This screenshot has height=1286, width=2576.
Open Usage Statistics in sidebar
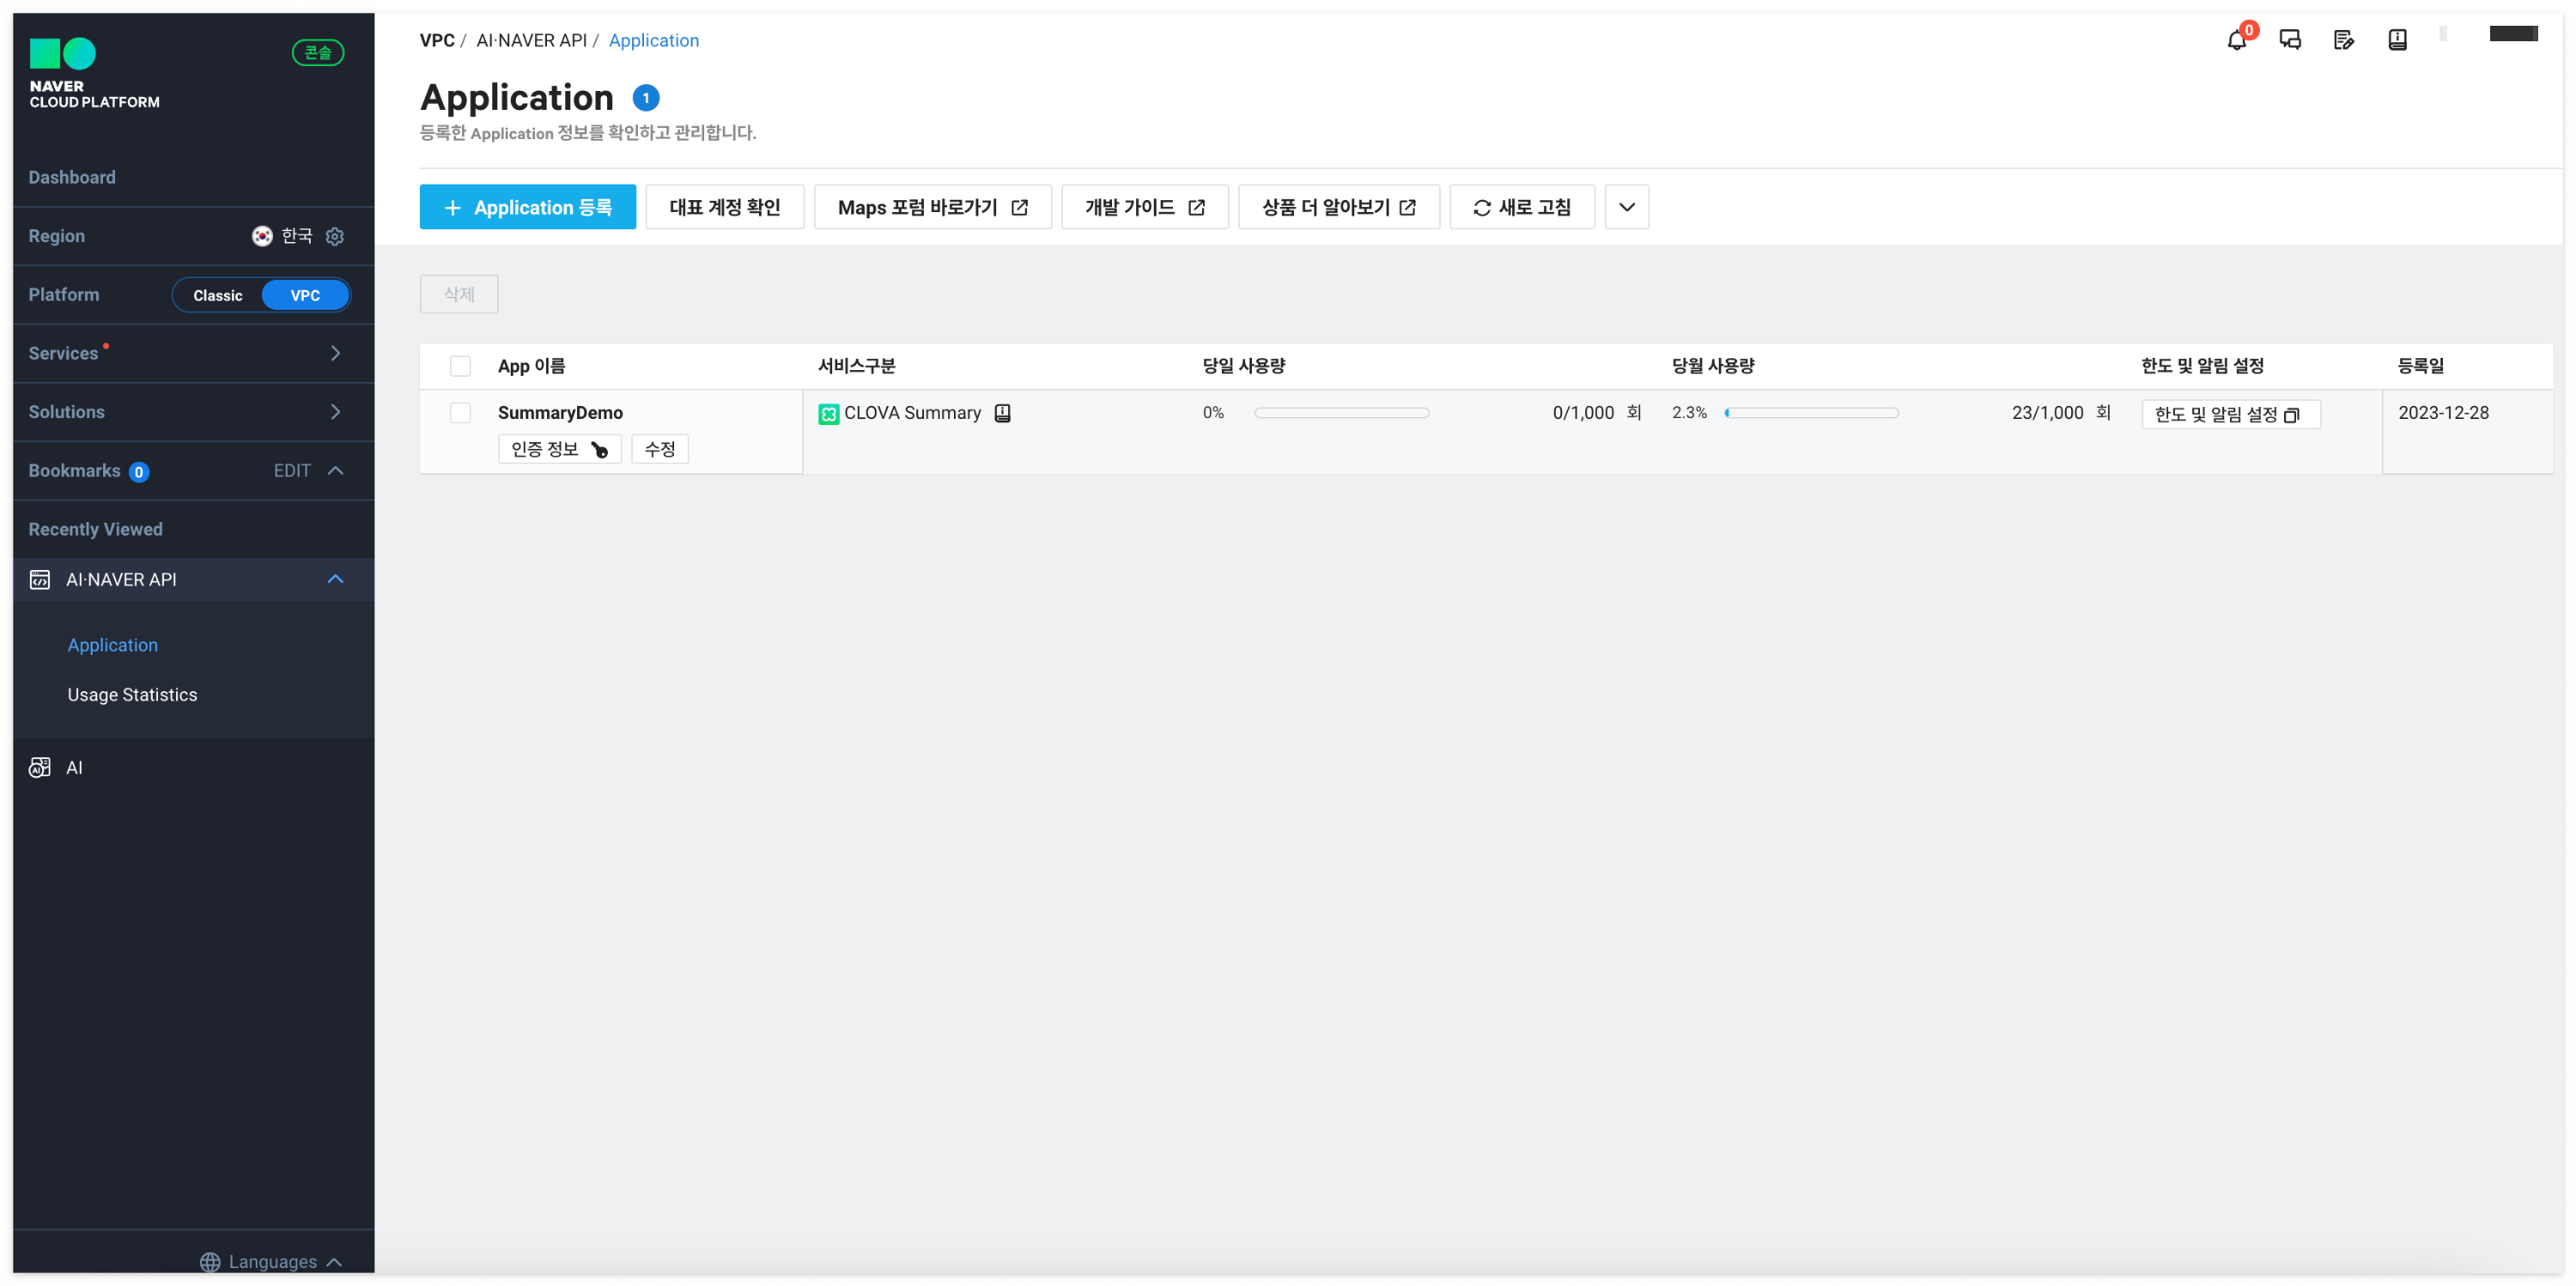132,694
